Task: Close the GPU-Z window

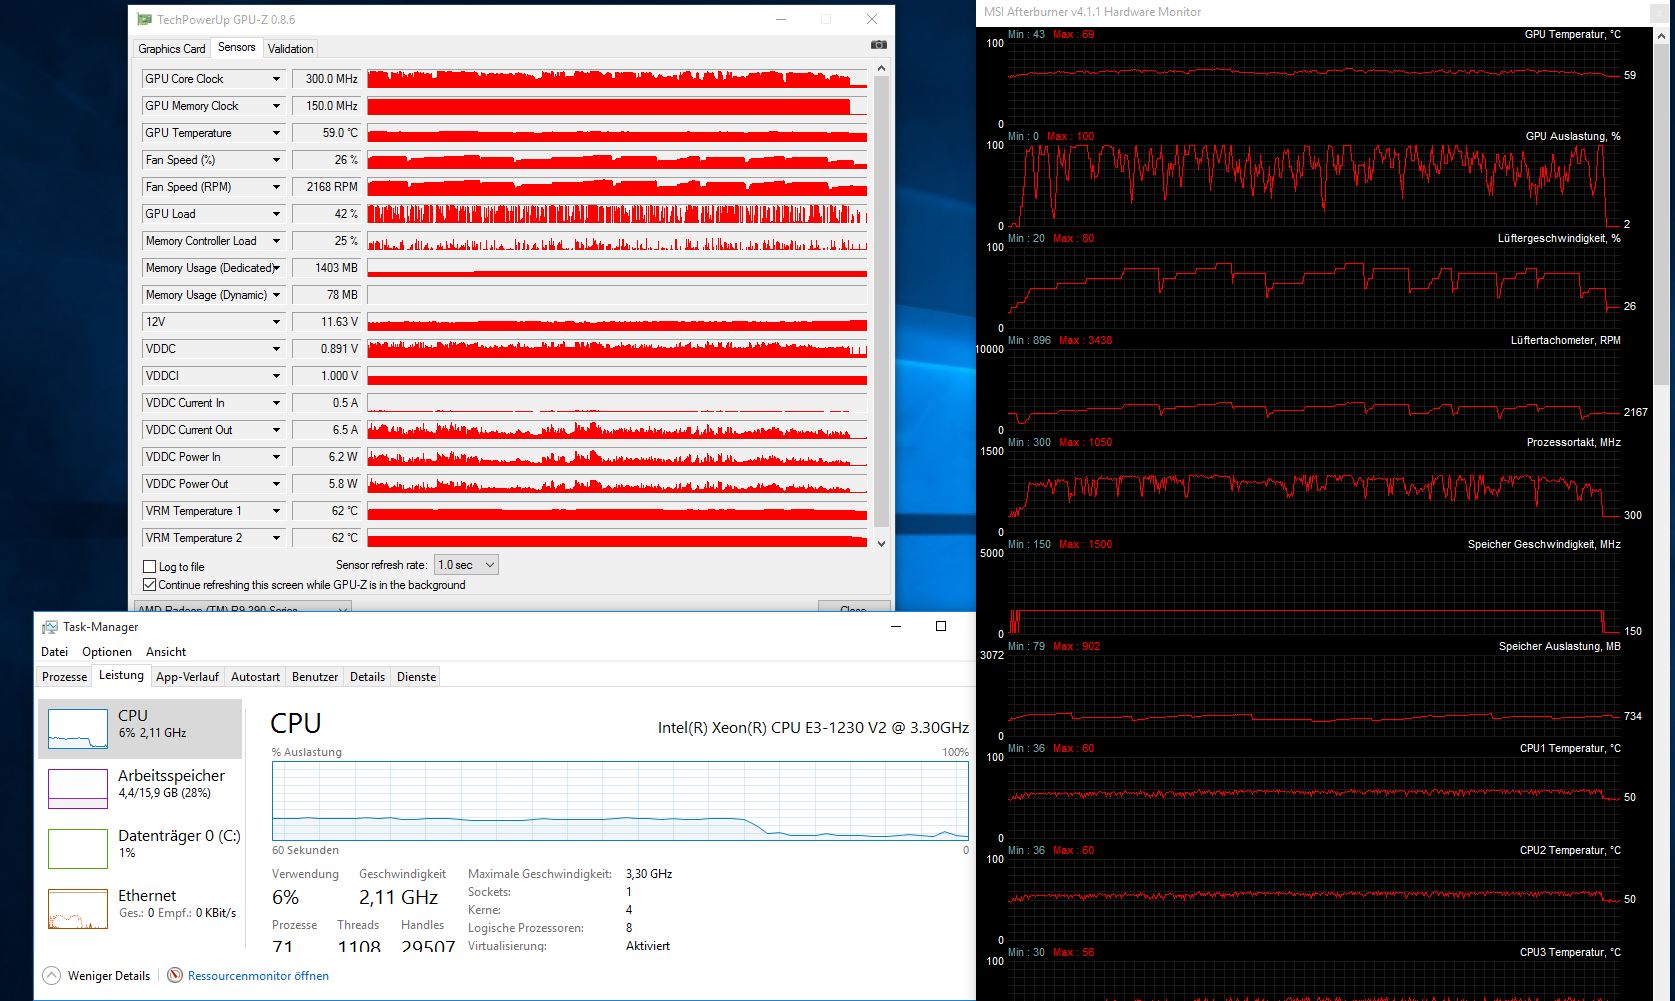Action: pos(872,19)
